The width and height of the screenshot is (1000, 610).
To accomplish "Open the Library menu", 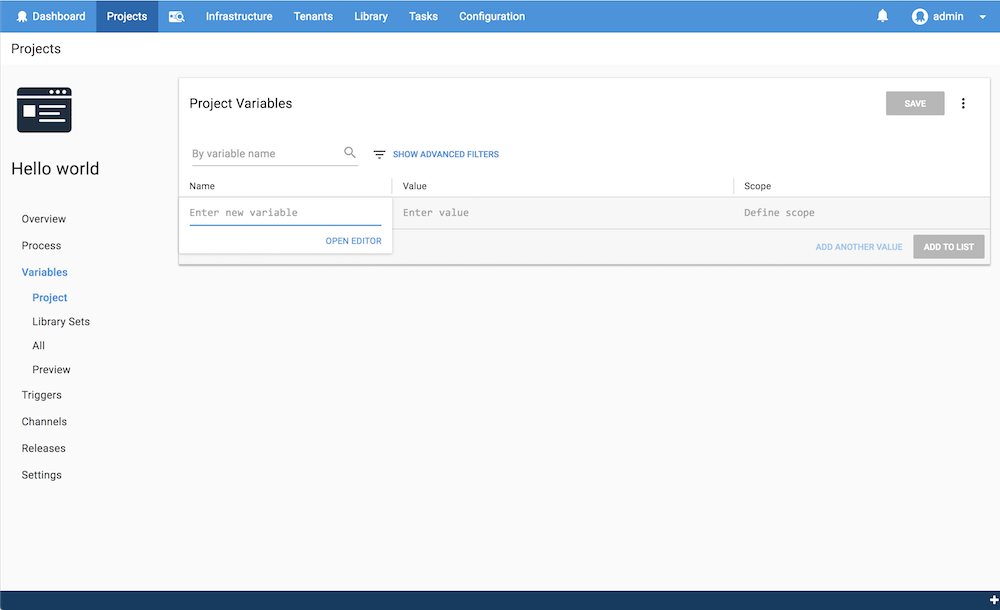I will pos(371,17).
